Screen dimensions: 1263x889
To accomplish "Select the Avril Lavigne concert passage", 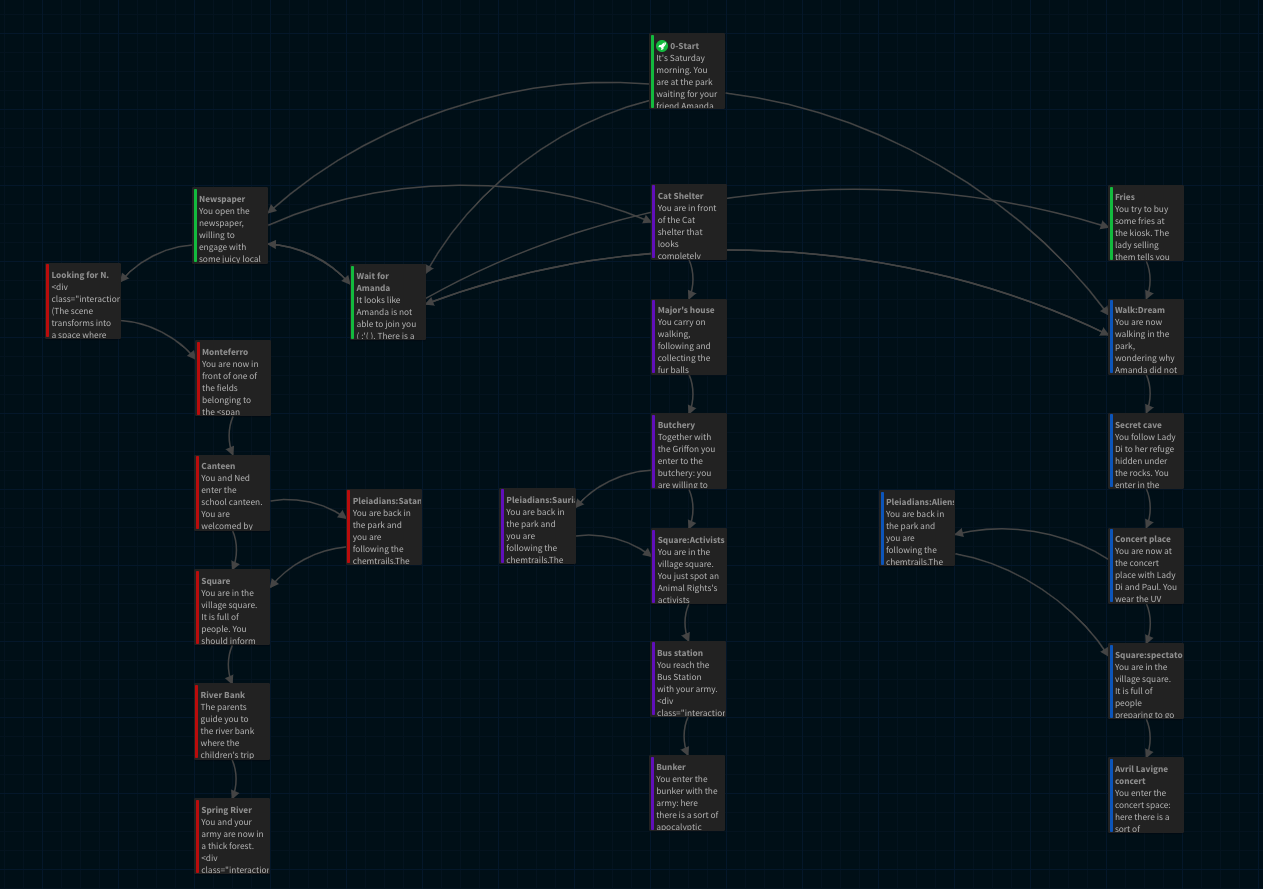I will point(1146,795).
